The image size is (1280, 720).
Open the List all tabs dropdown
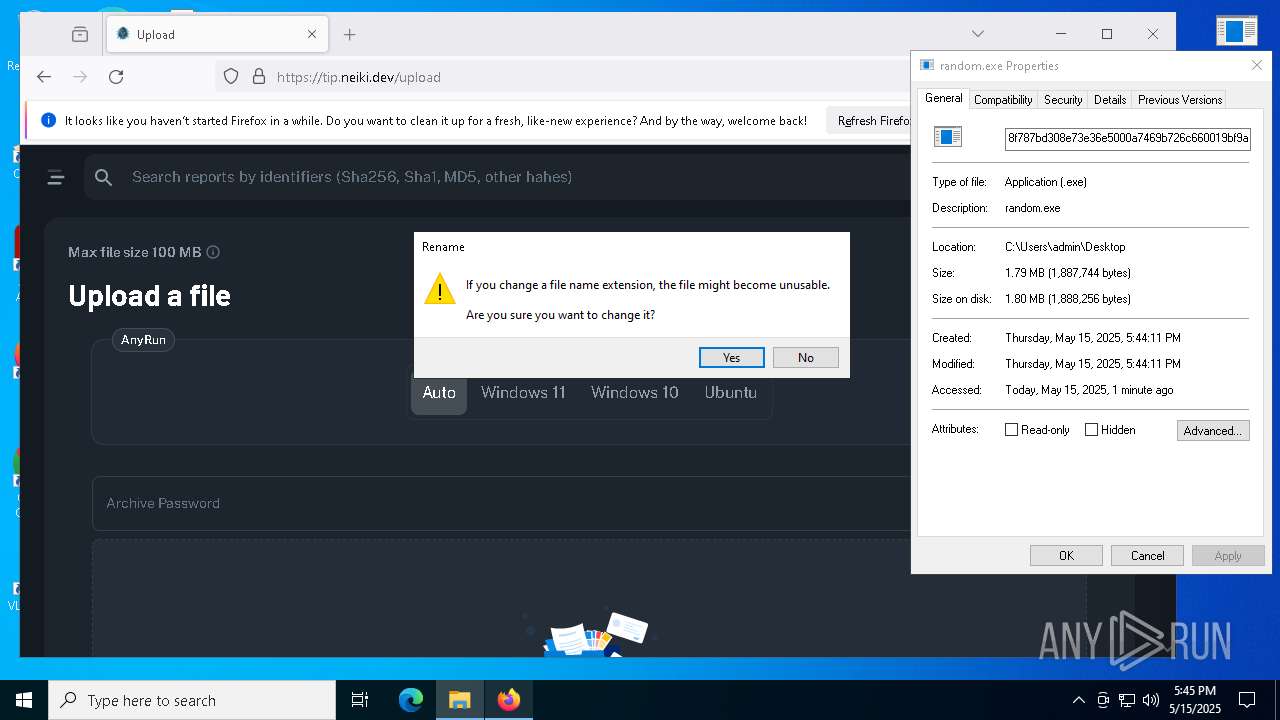tap(978, 34)
